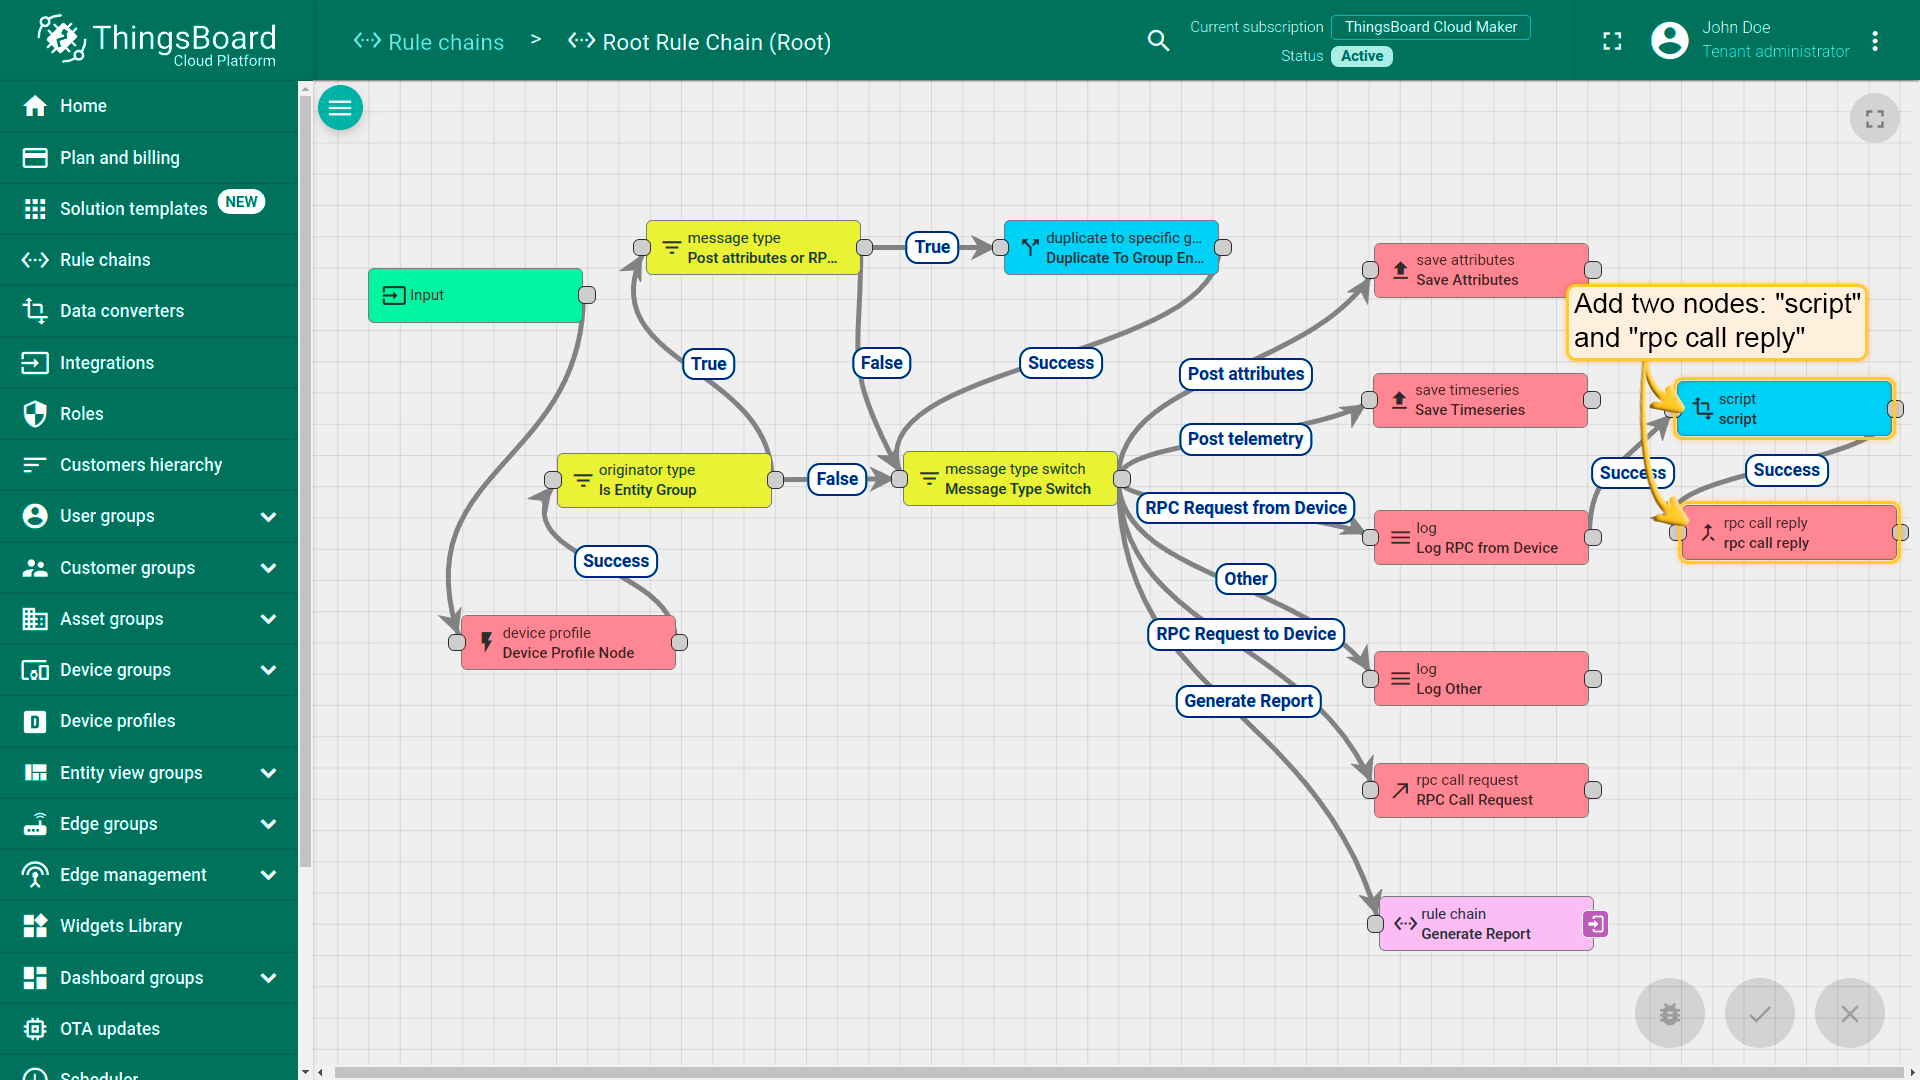Open the three-dot user menu
This screenshot has height=1080, width=1920.
[x=1875, y=41]
